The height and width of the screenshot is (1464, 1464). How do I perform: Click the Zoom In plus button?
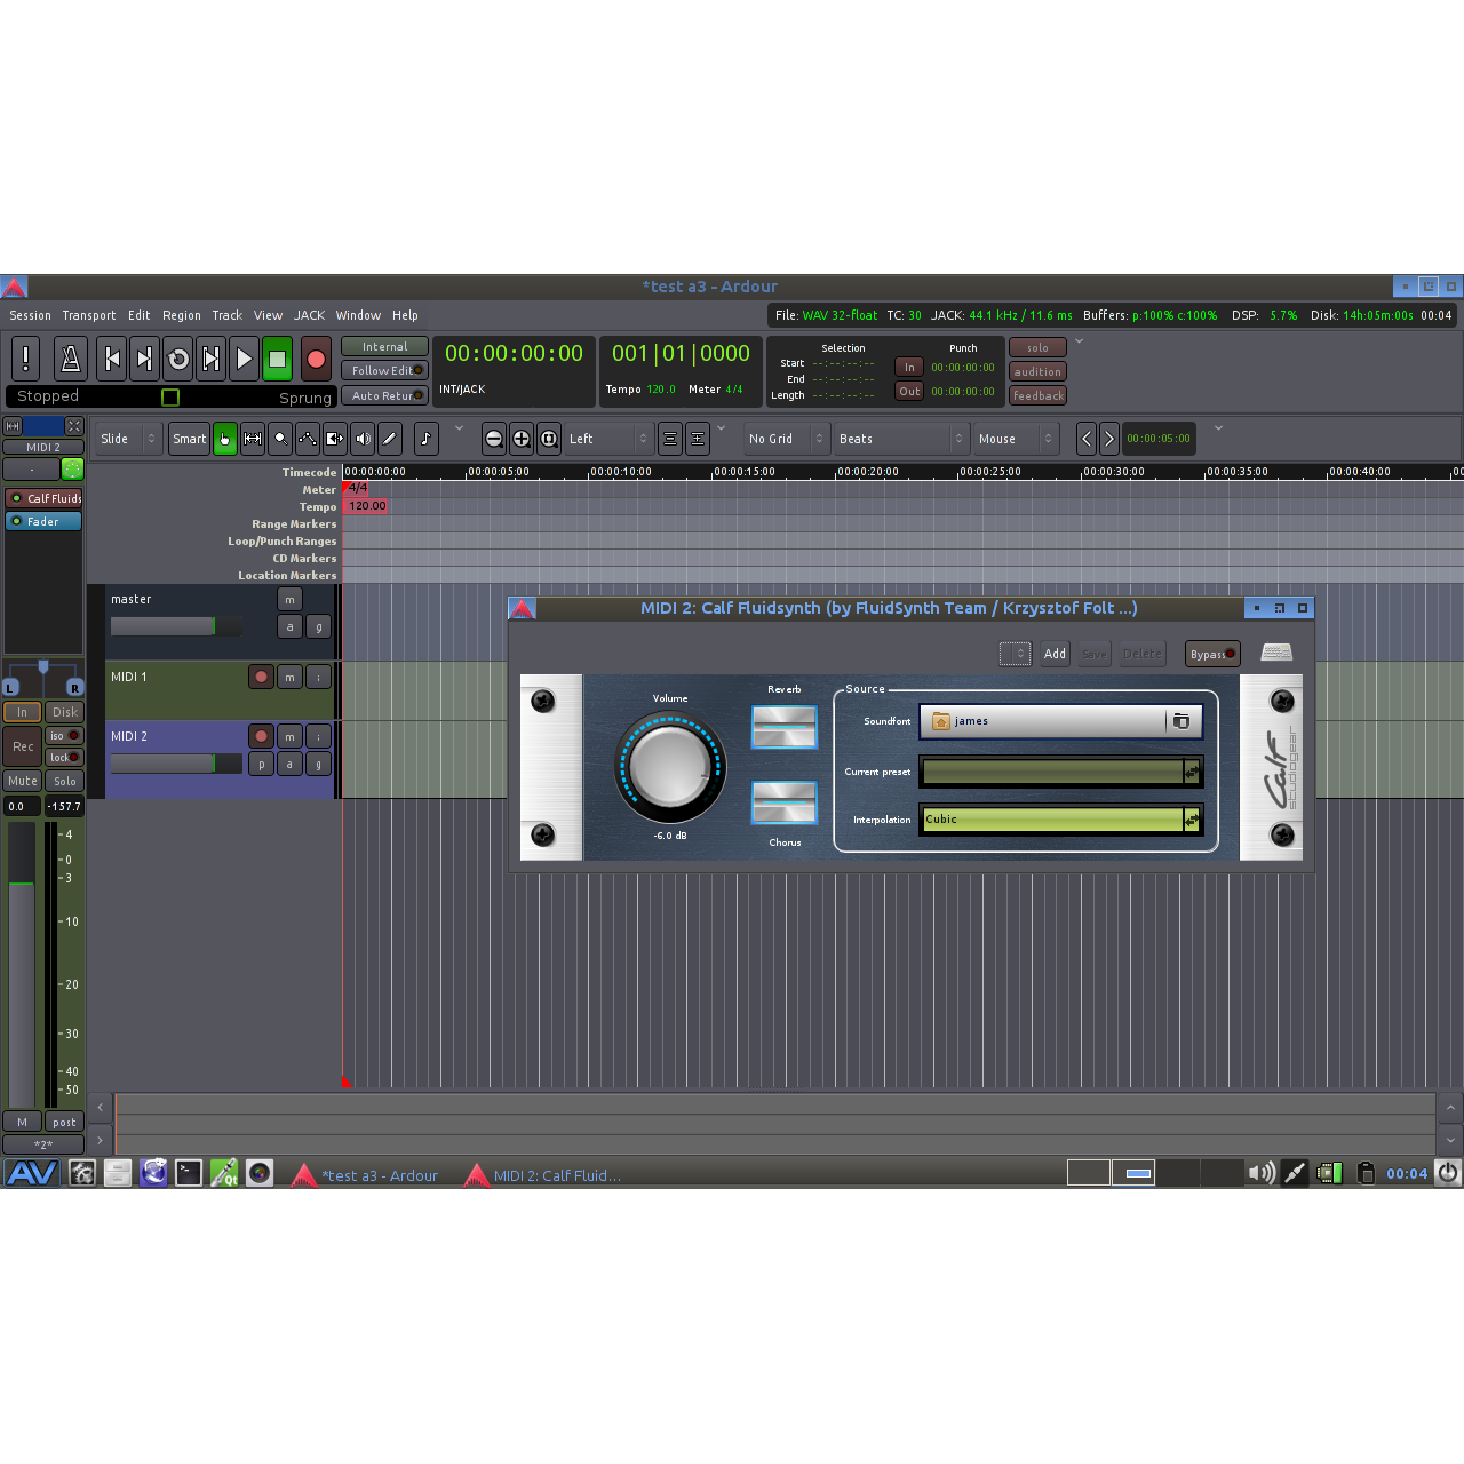pyautogui.click(x=521, y=438)
